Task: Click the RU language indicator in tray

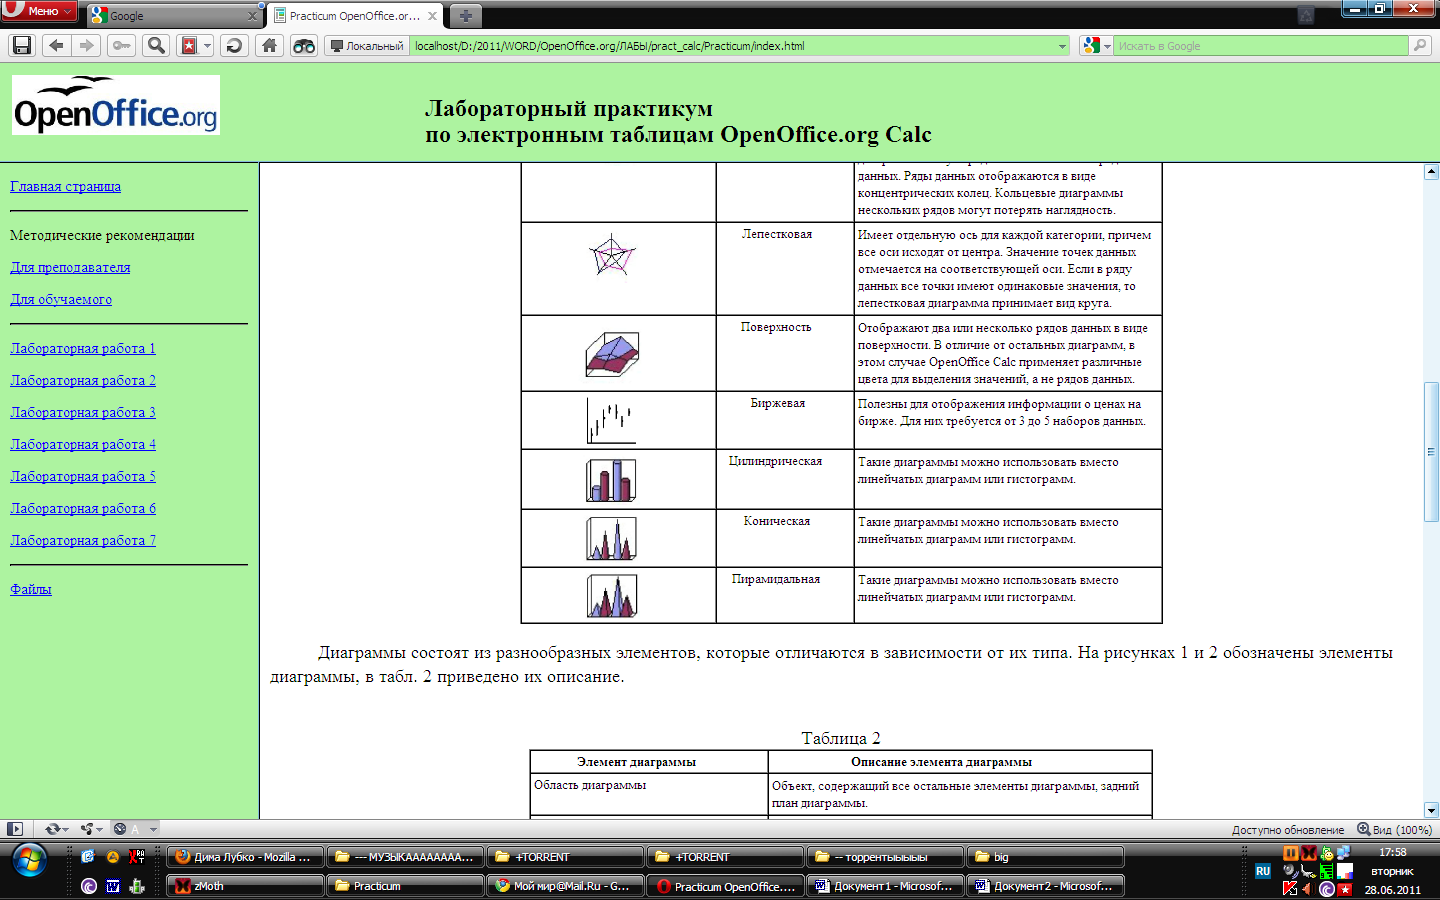Action: click(x=1263, y=871)
